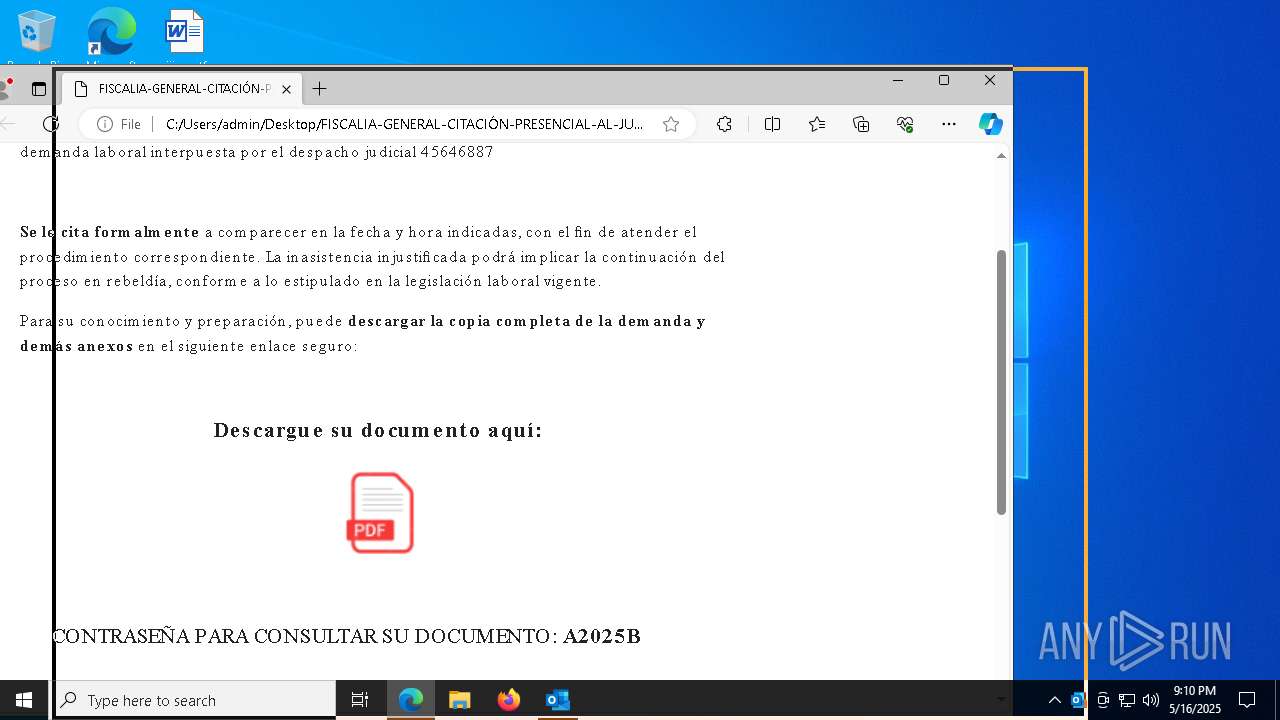This screenshot has width=1280, height=720.
Task: Click the volume speaker tray icon
Action: (x=1151, y=700)
